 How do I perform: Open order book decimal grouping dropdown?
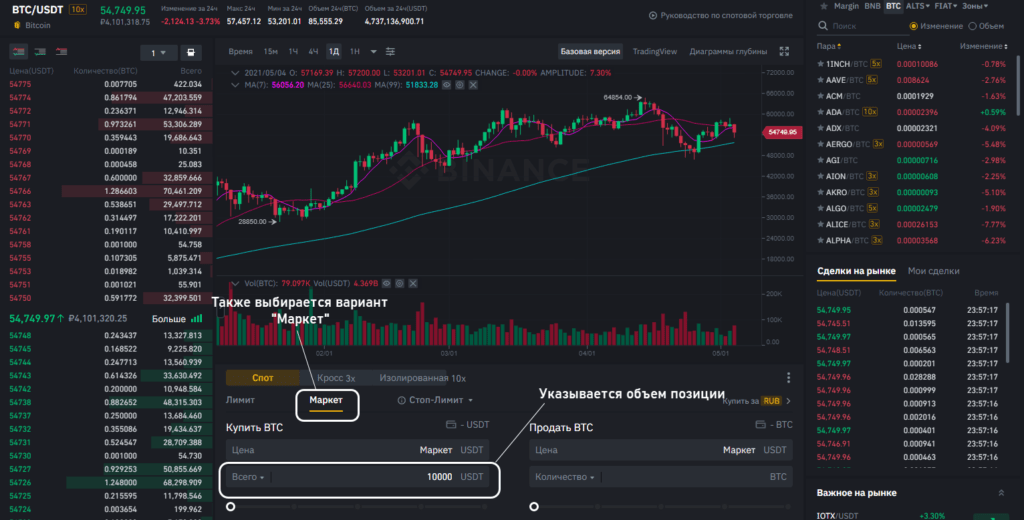pyautogui.click(x=159, y=52)
